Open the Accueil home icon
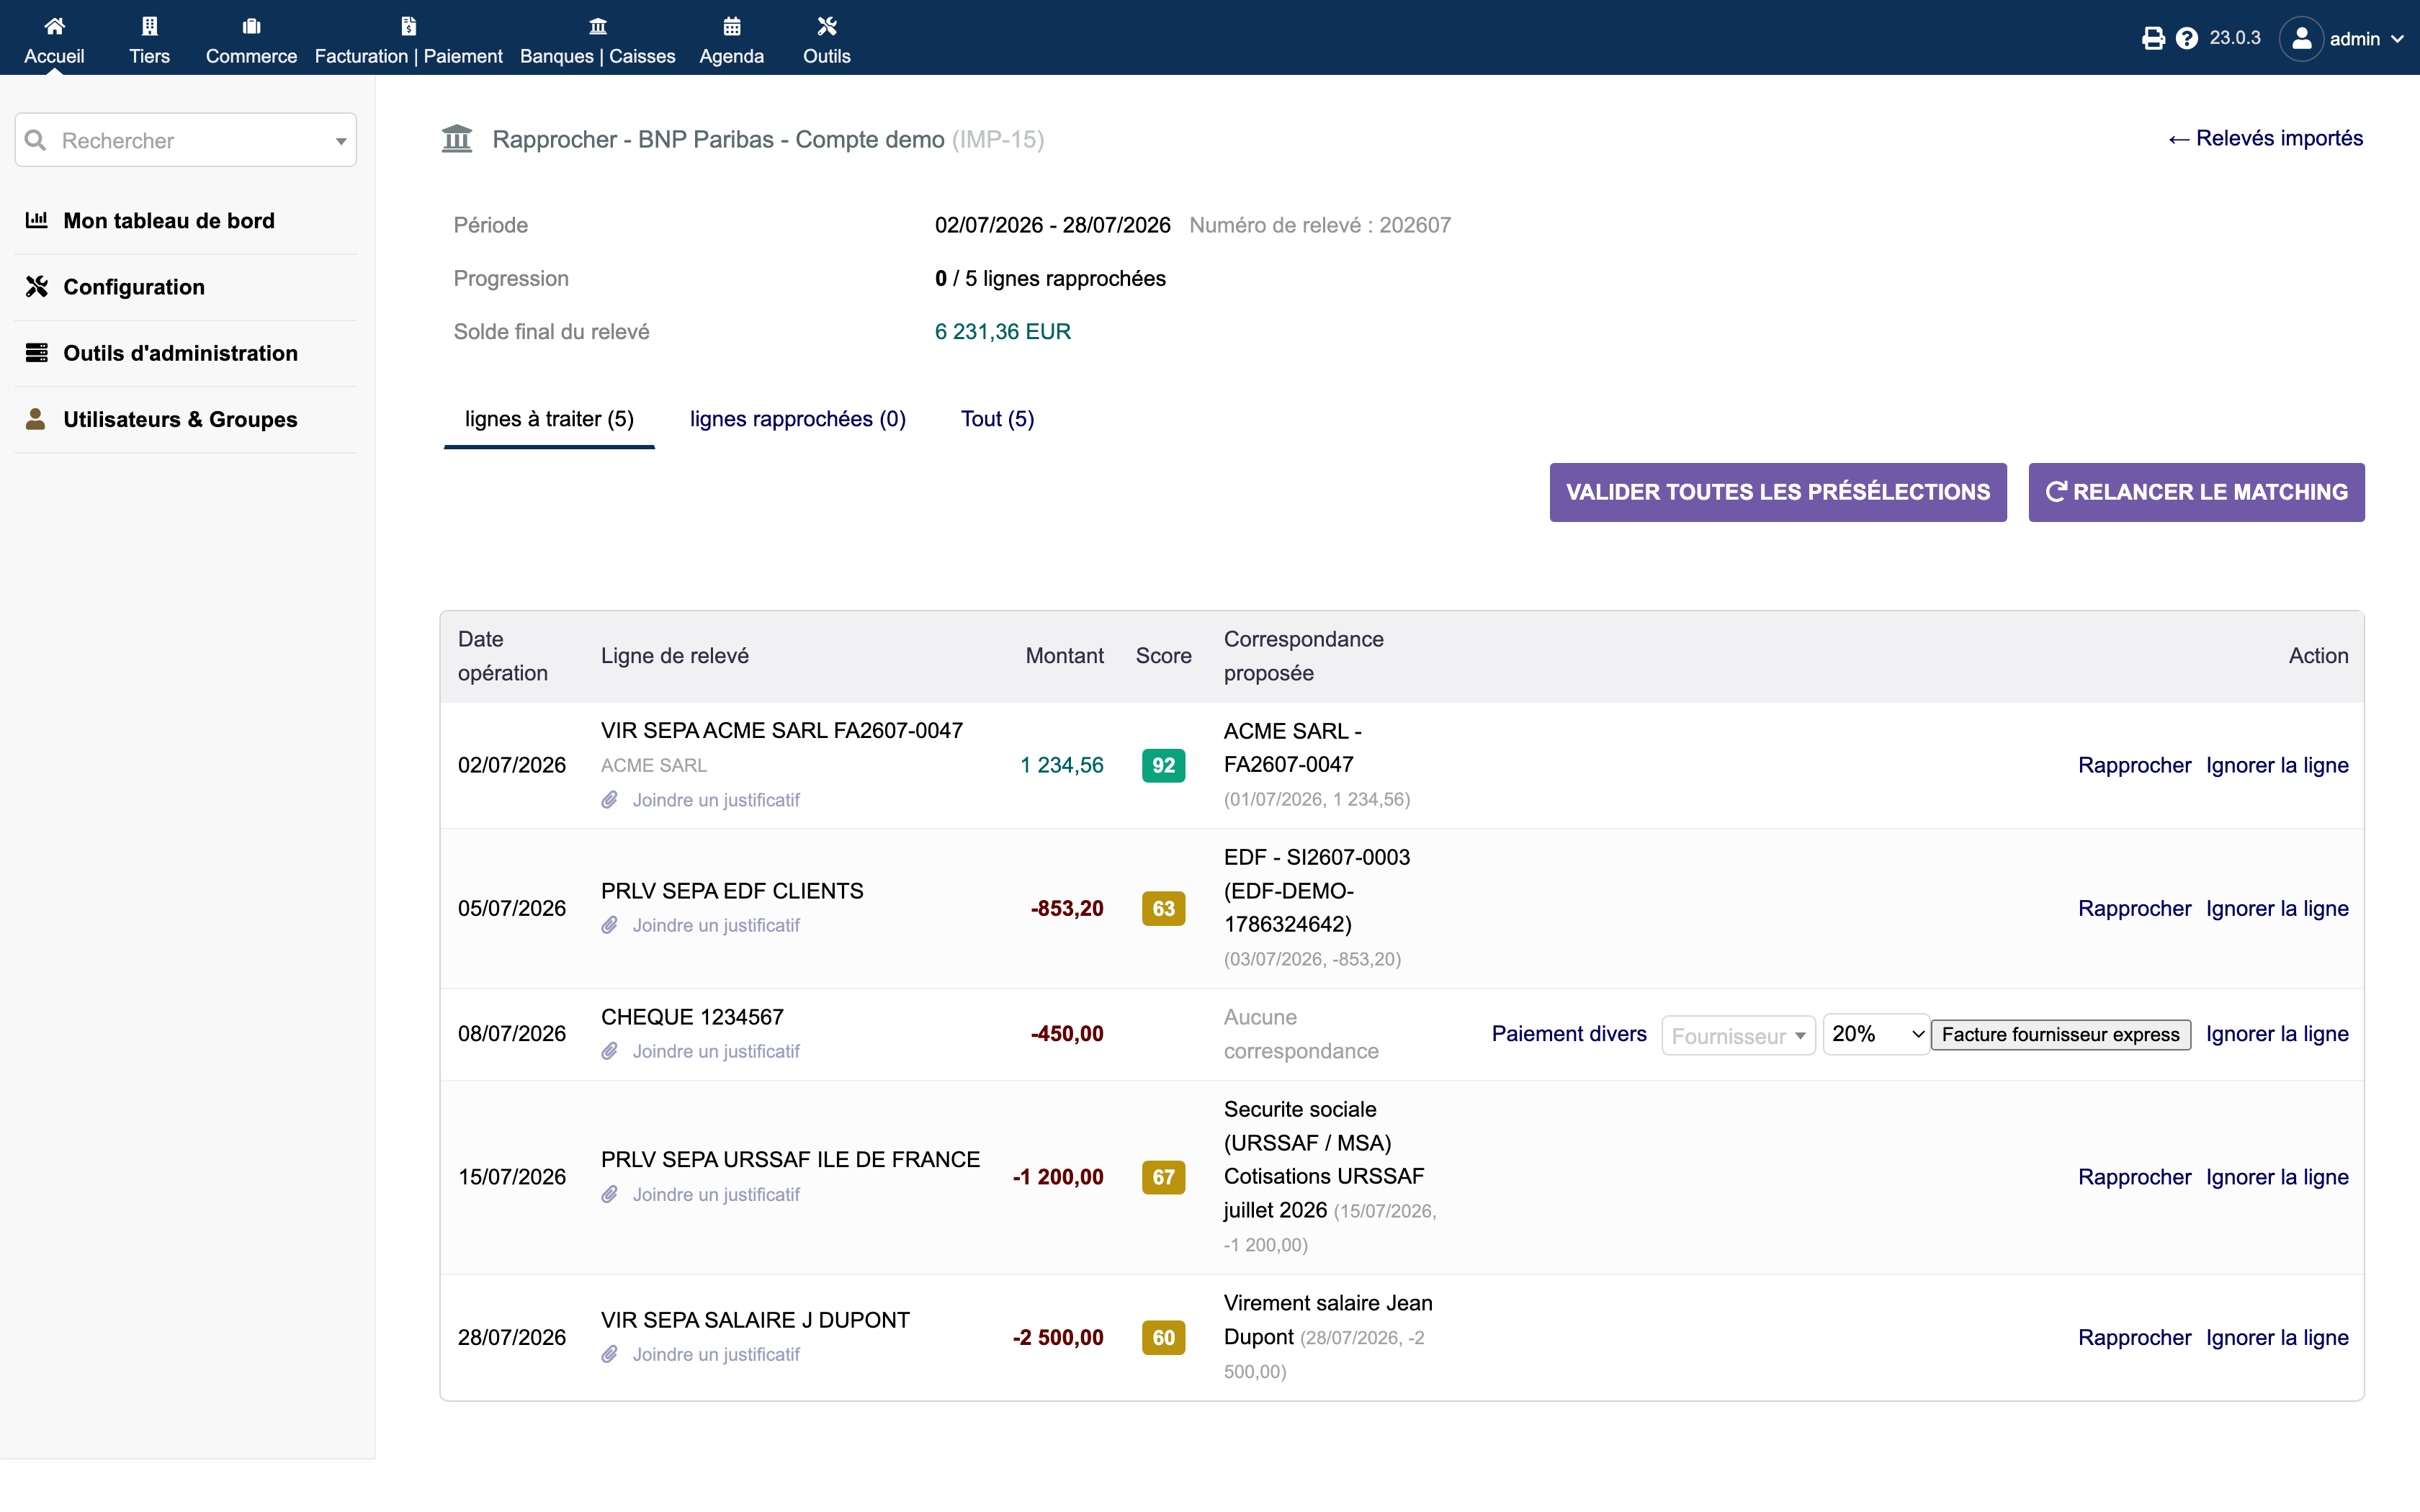Screen dimensions: 2420x1512 [x=54, y=27]
